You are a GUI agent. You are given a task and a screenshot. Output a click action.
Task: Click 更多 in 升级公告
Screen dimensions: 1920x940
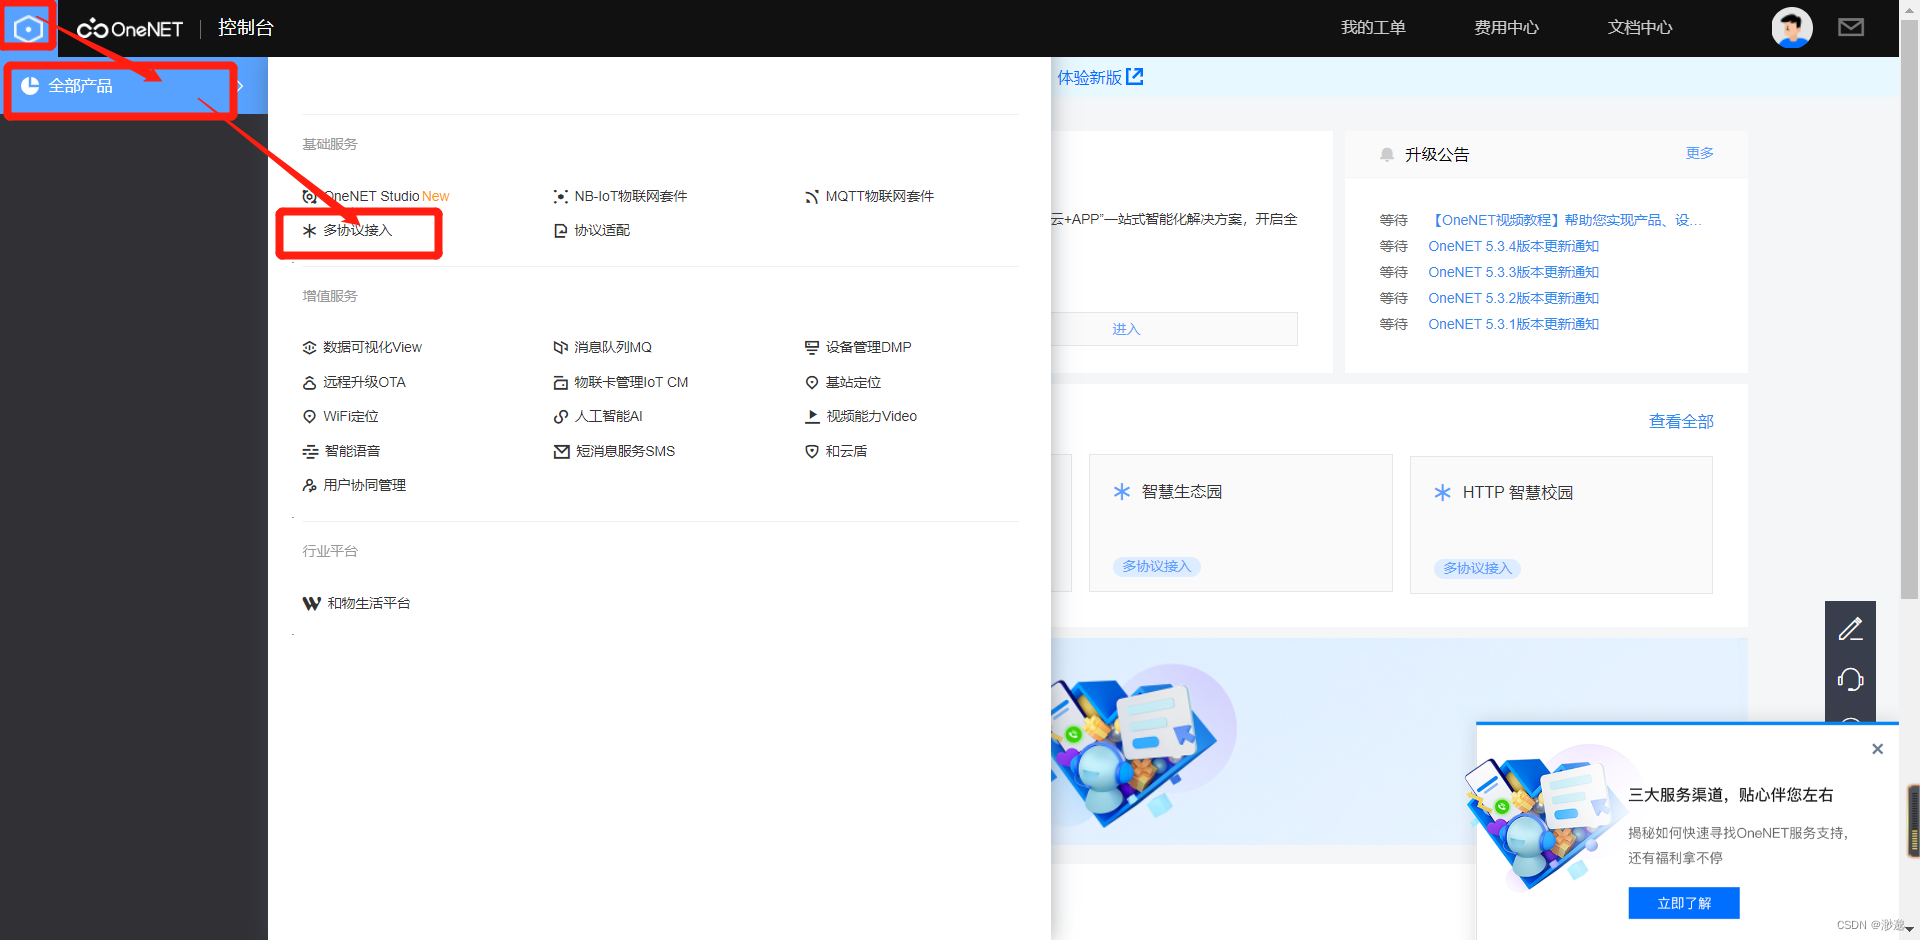pyautogui.click(x=1699, y=153)
